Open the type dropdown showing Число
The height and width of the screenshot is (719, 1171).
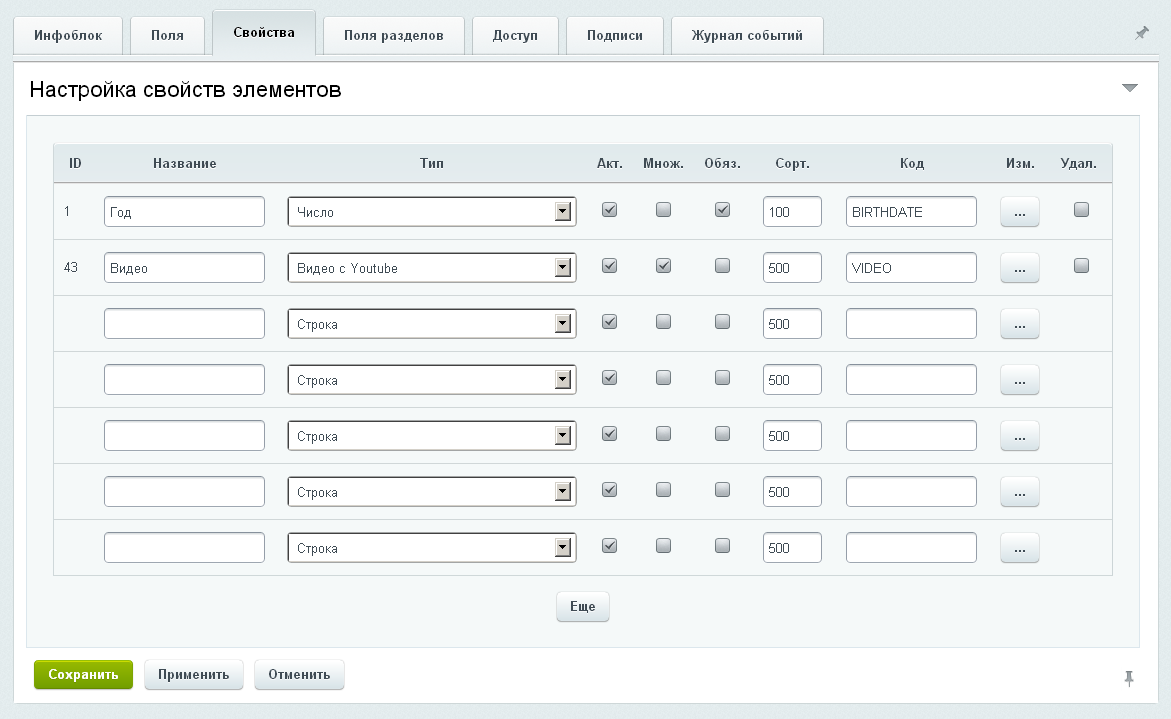(431, 212)
